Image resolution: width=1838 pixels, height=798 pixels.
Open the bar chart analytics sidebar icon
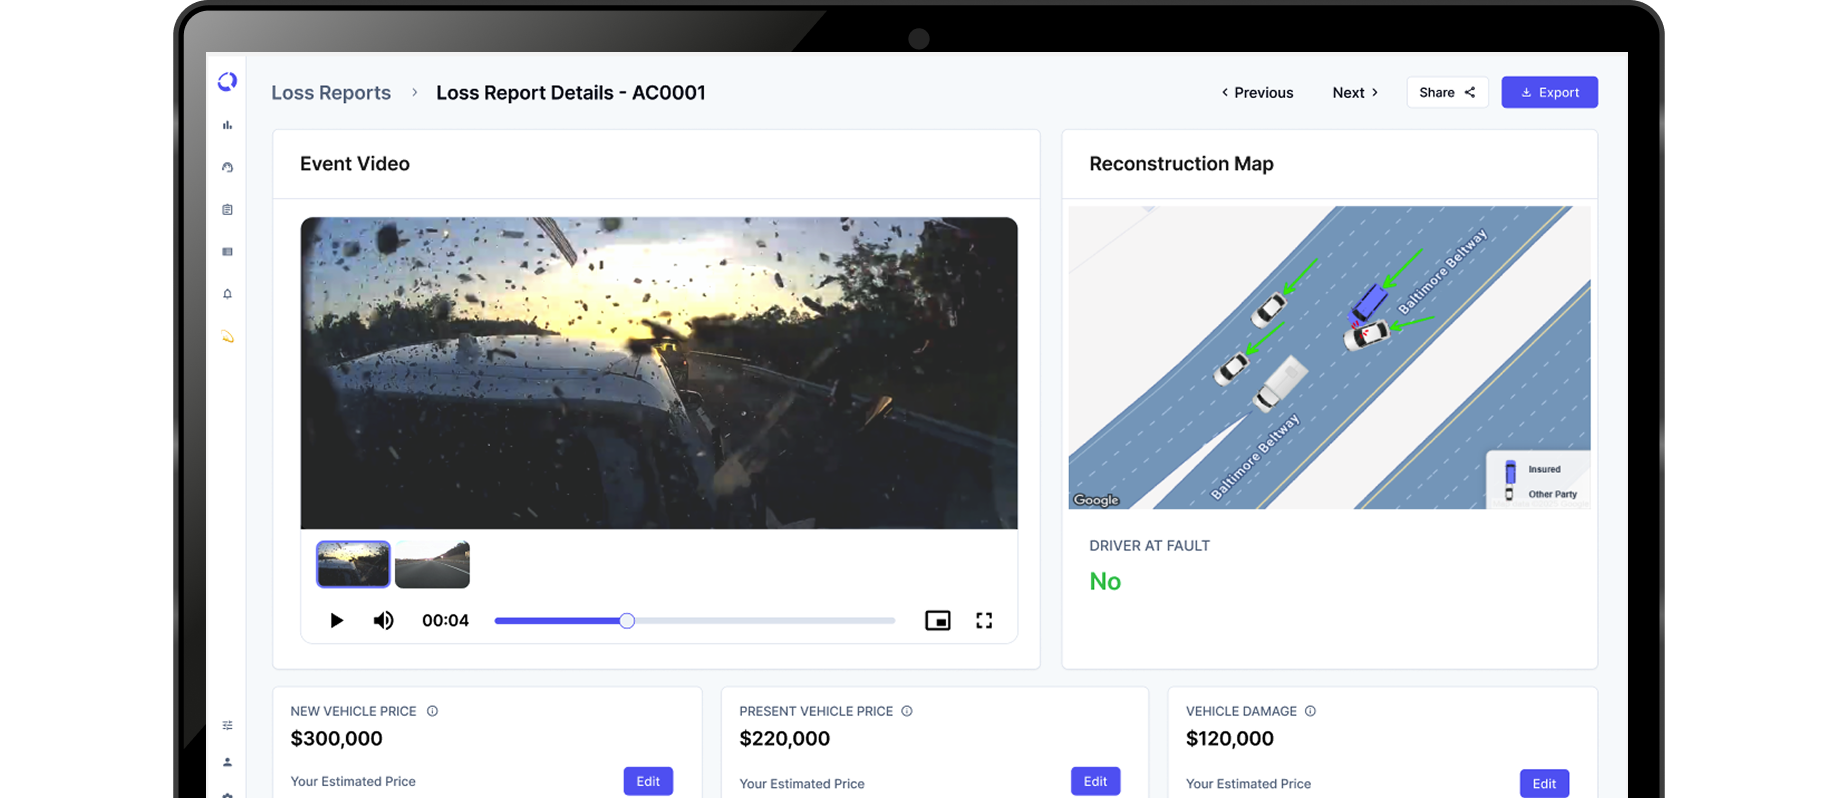point(227,125)
